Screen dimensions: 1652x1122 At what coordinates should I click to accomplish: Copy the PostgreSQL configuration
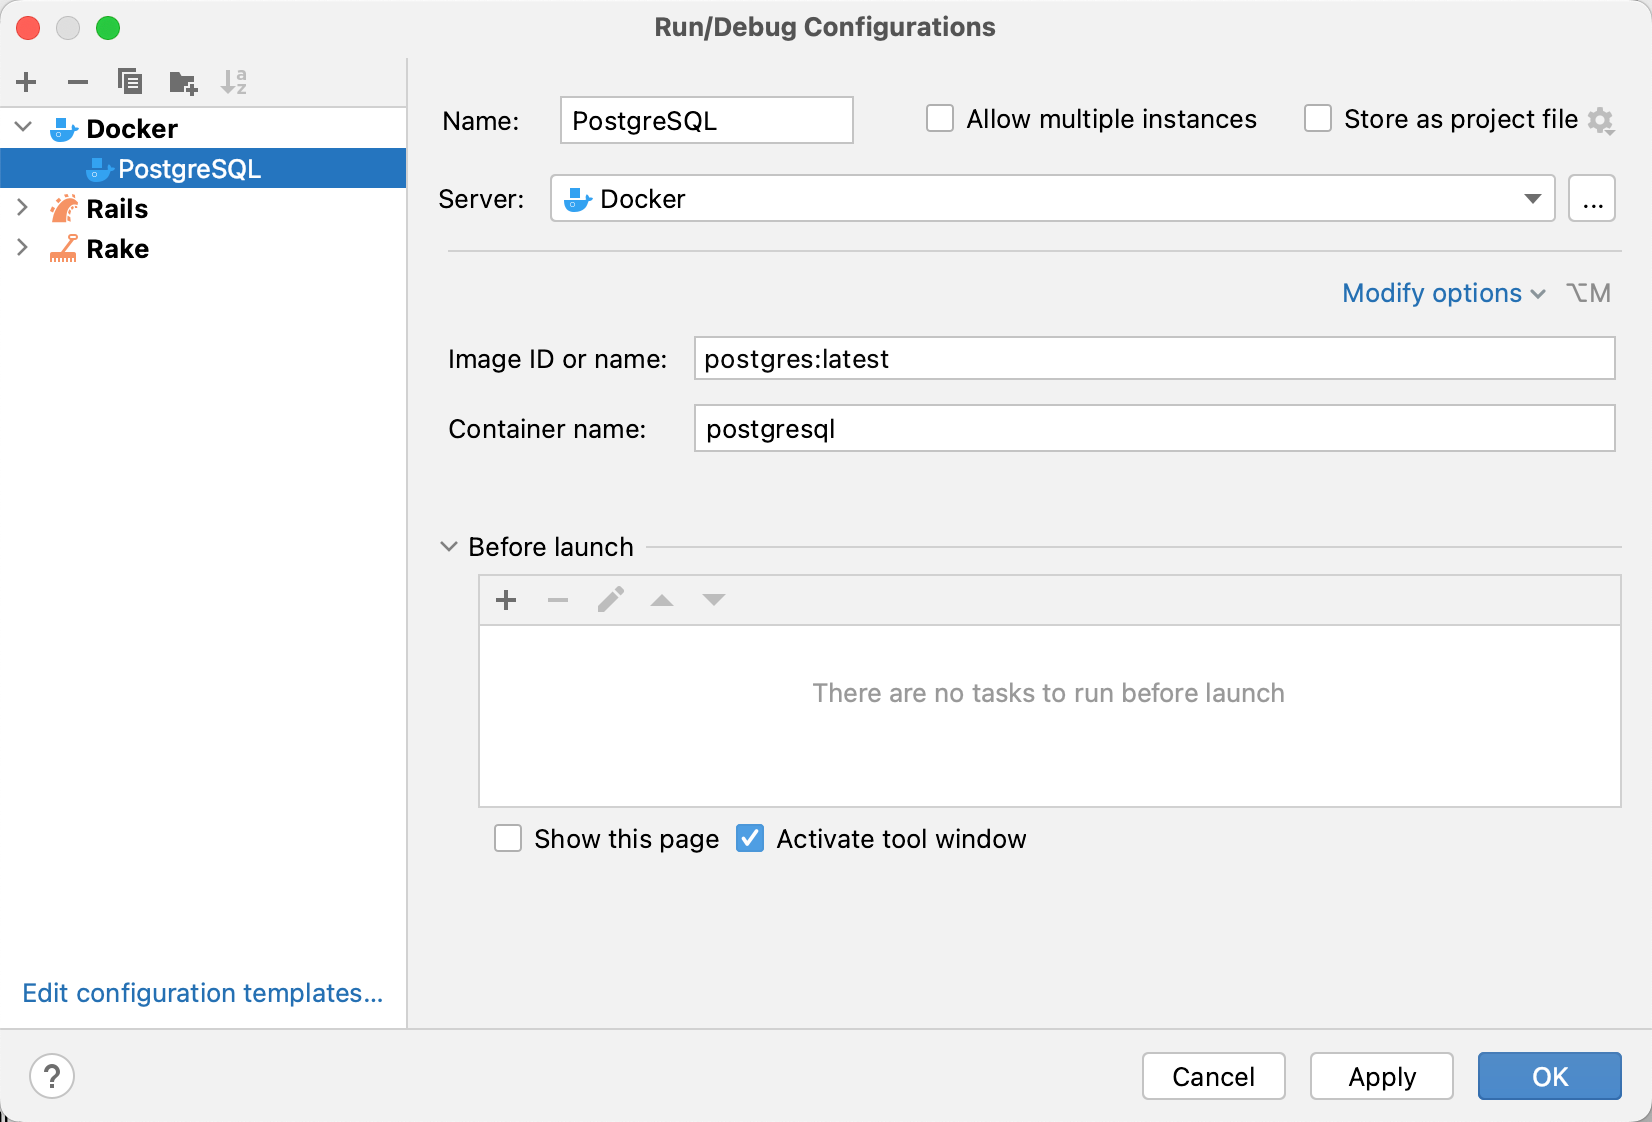pos(130,82)
